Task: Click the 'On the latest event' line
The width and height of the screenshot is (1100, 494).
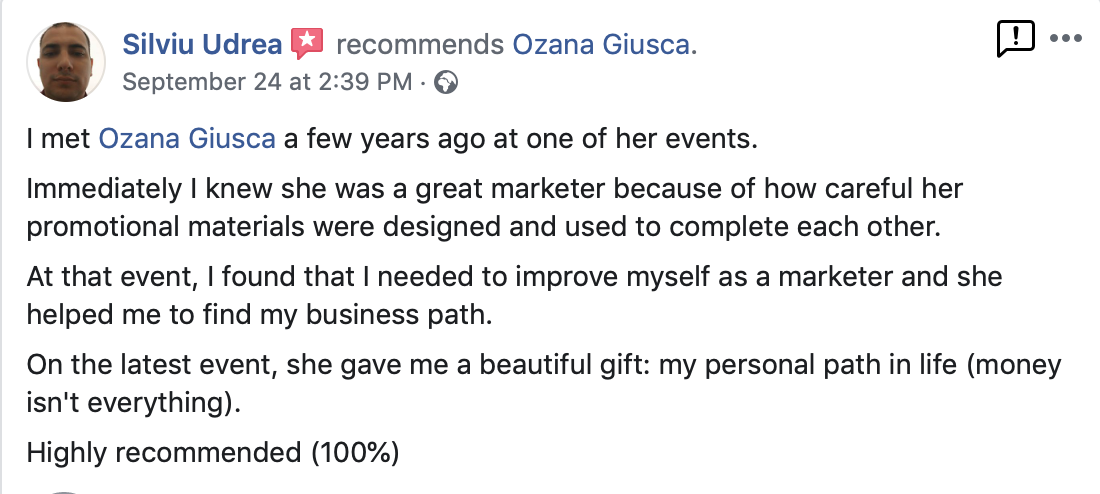Action: click(543, 364)
